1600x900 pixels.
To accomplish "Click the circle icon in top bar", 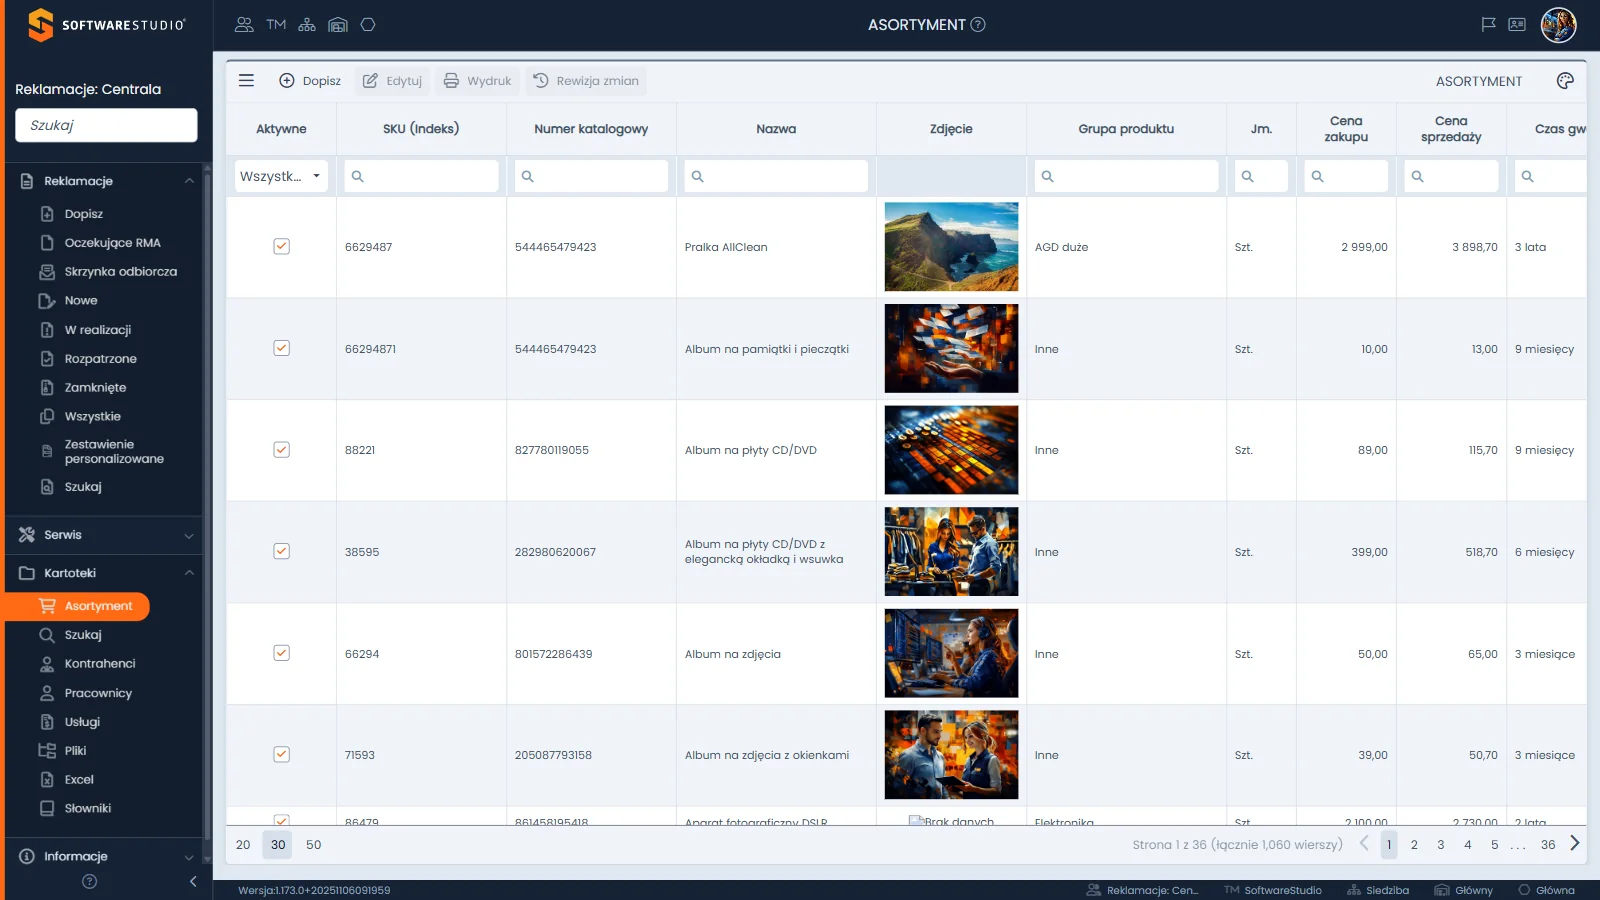I will pyautogui.click(x=368, y=25).
